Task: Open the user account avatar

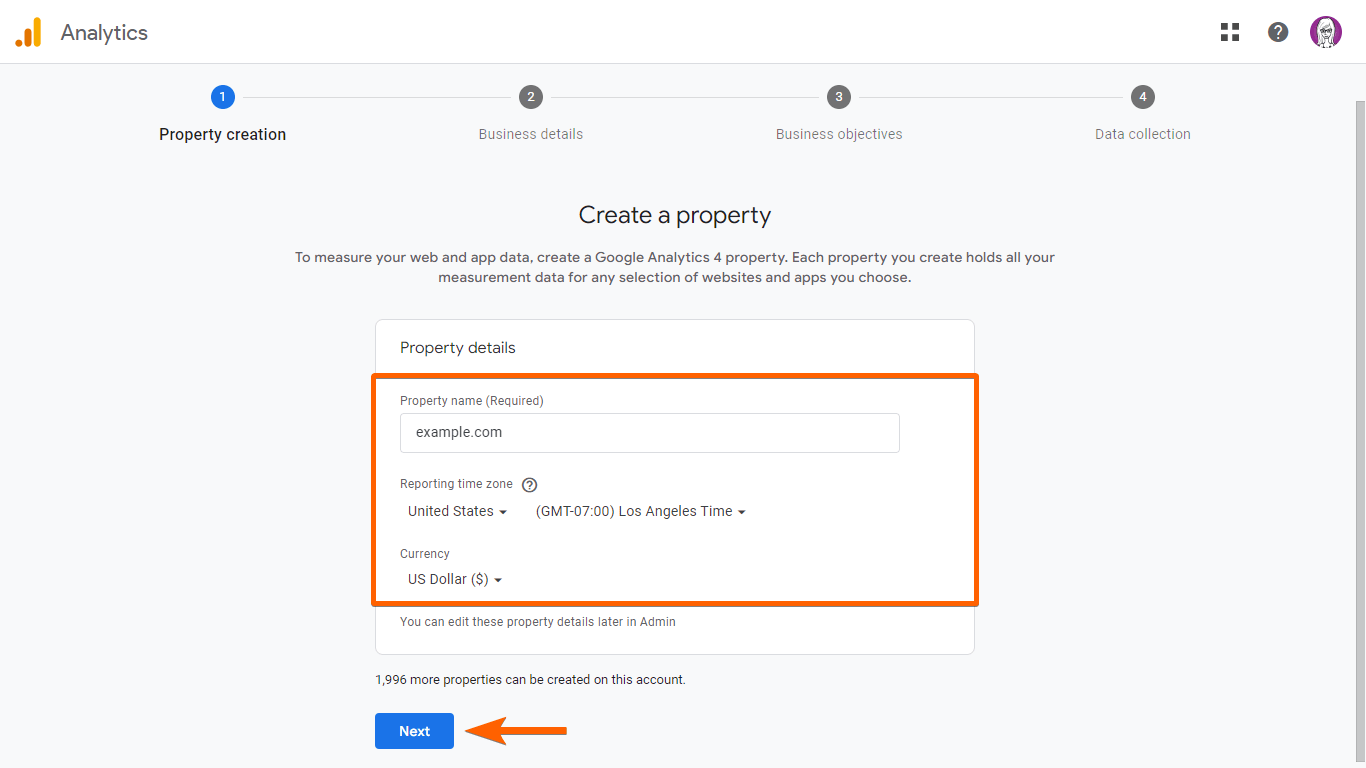Action: [1326, 32]
